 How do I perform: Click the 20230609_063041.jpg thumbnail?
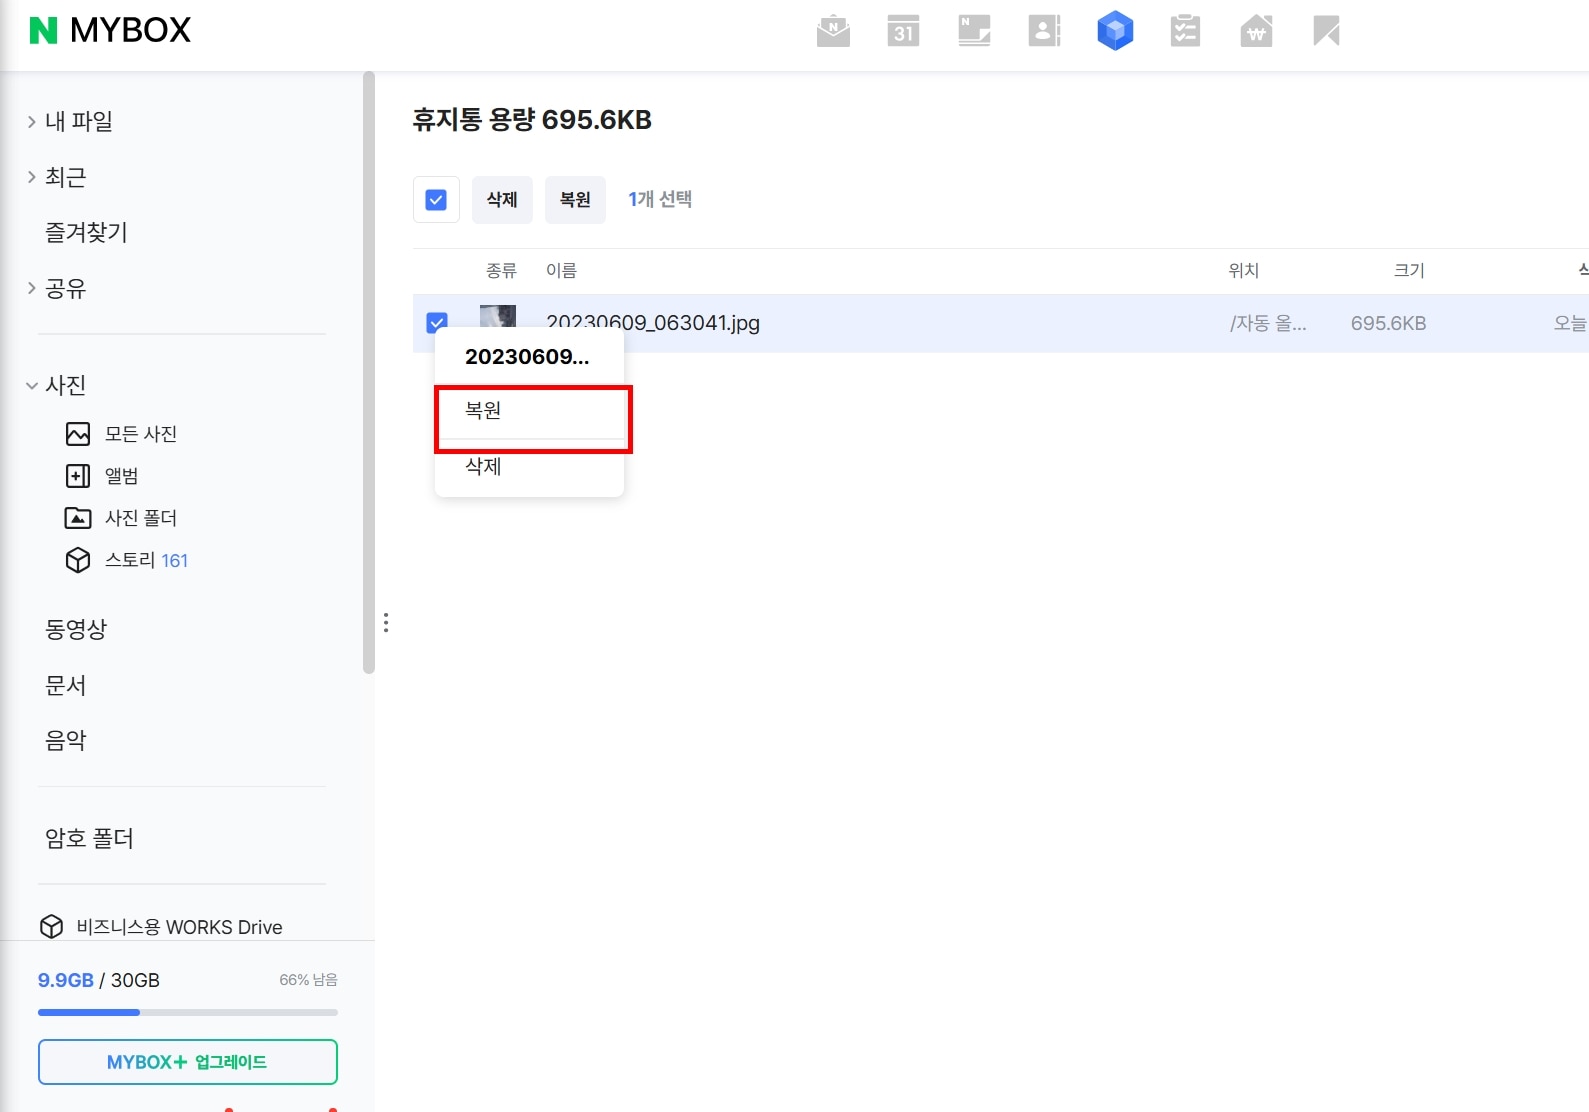[498, 316]
